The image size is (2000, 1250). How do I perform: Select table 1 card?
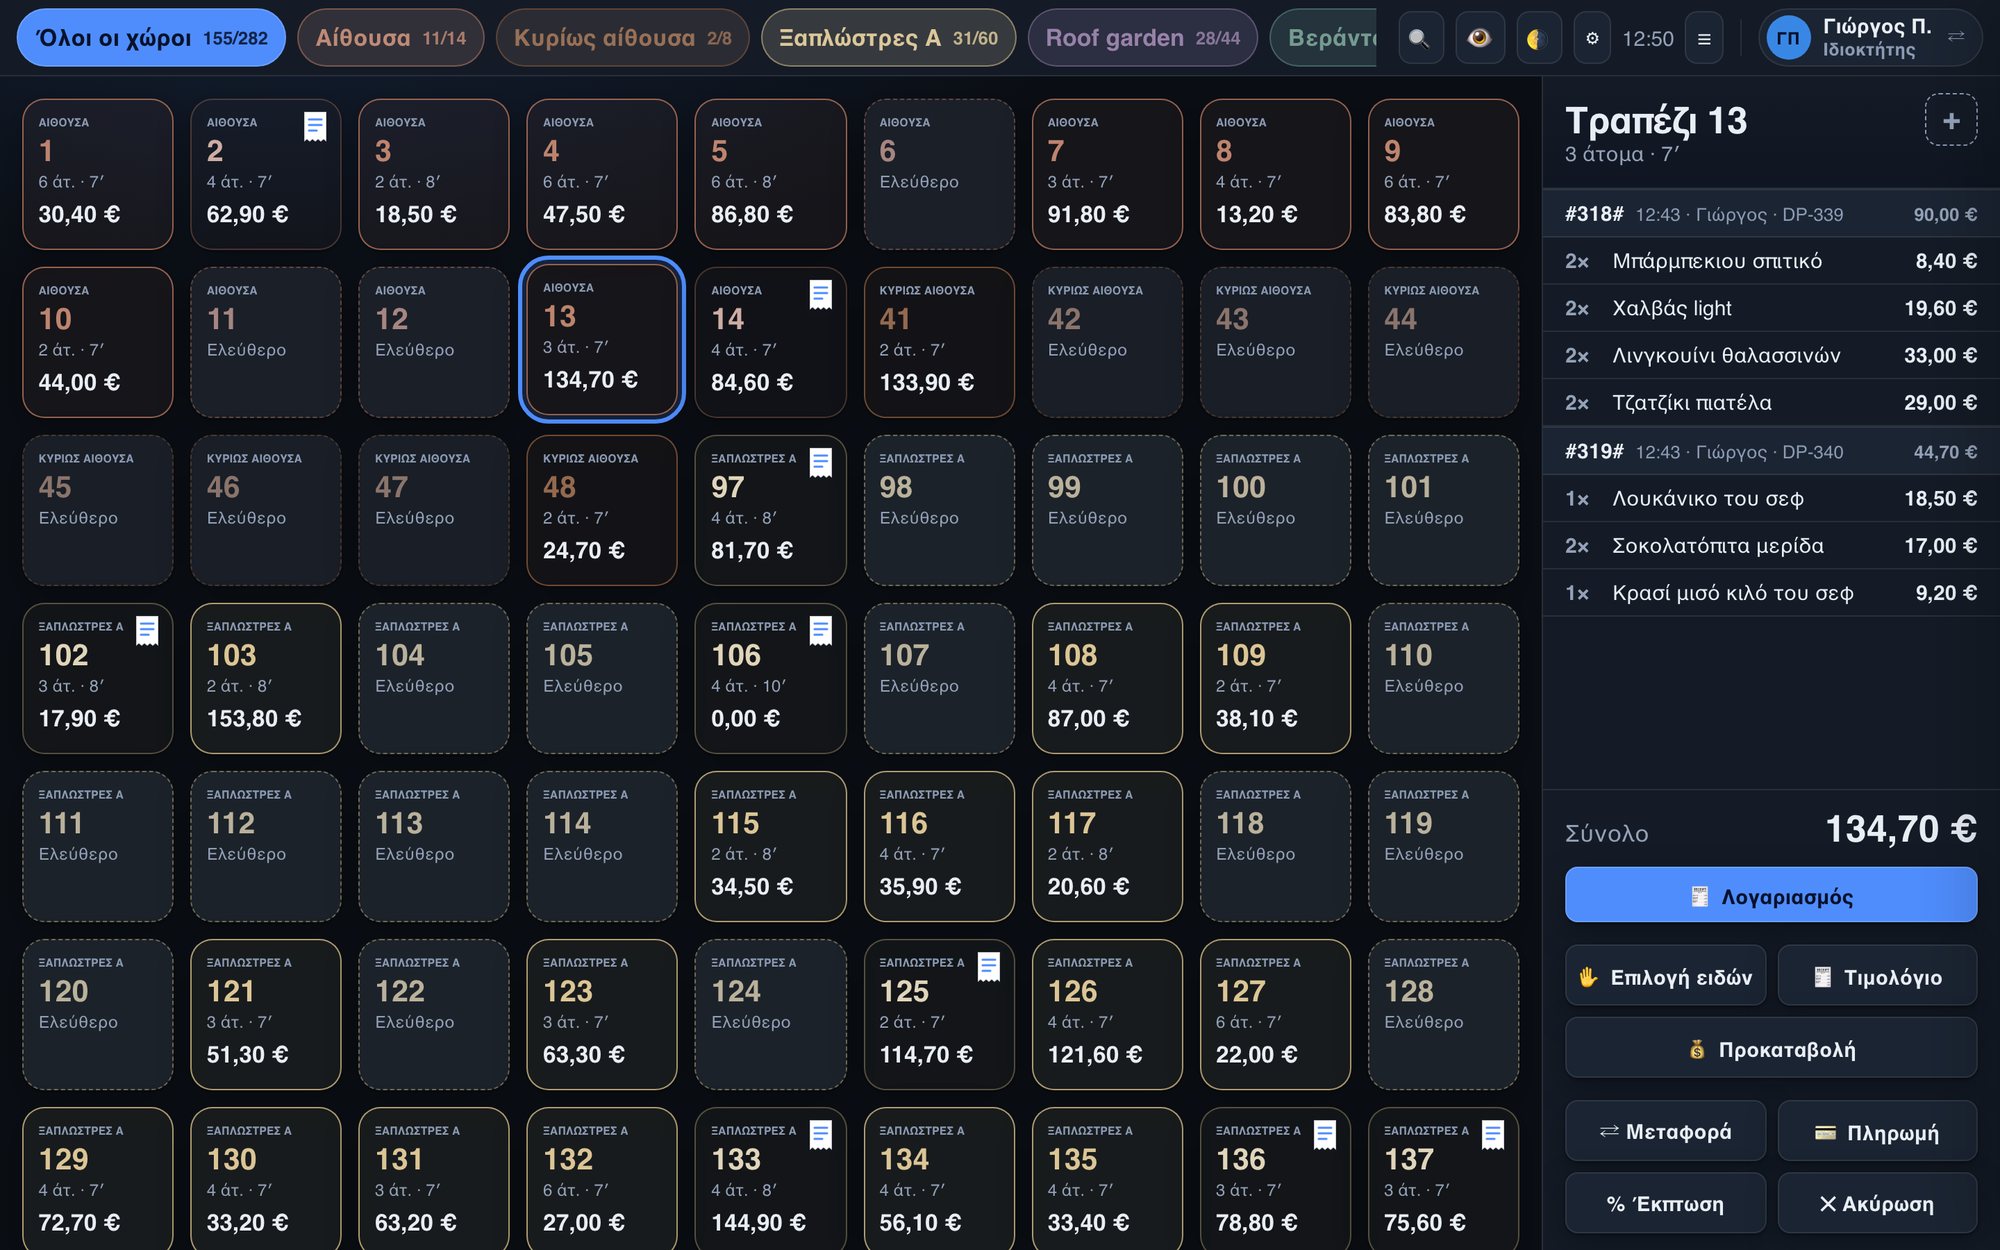[x=97, y=174]
